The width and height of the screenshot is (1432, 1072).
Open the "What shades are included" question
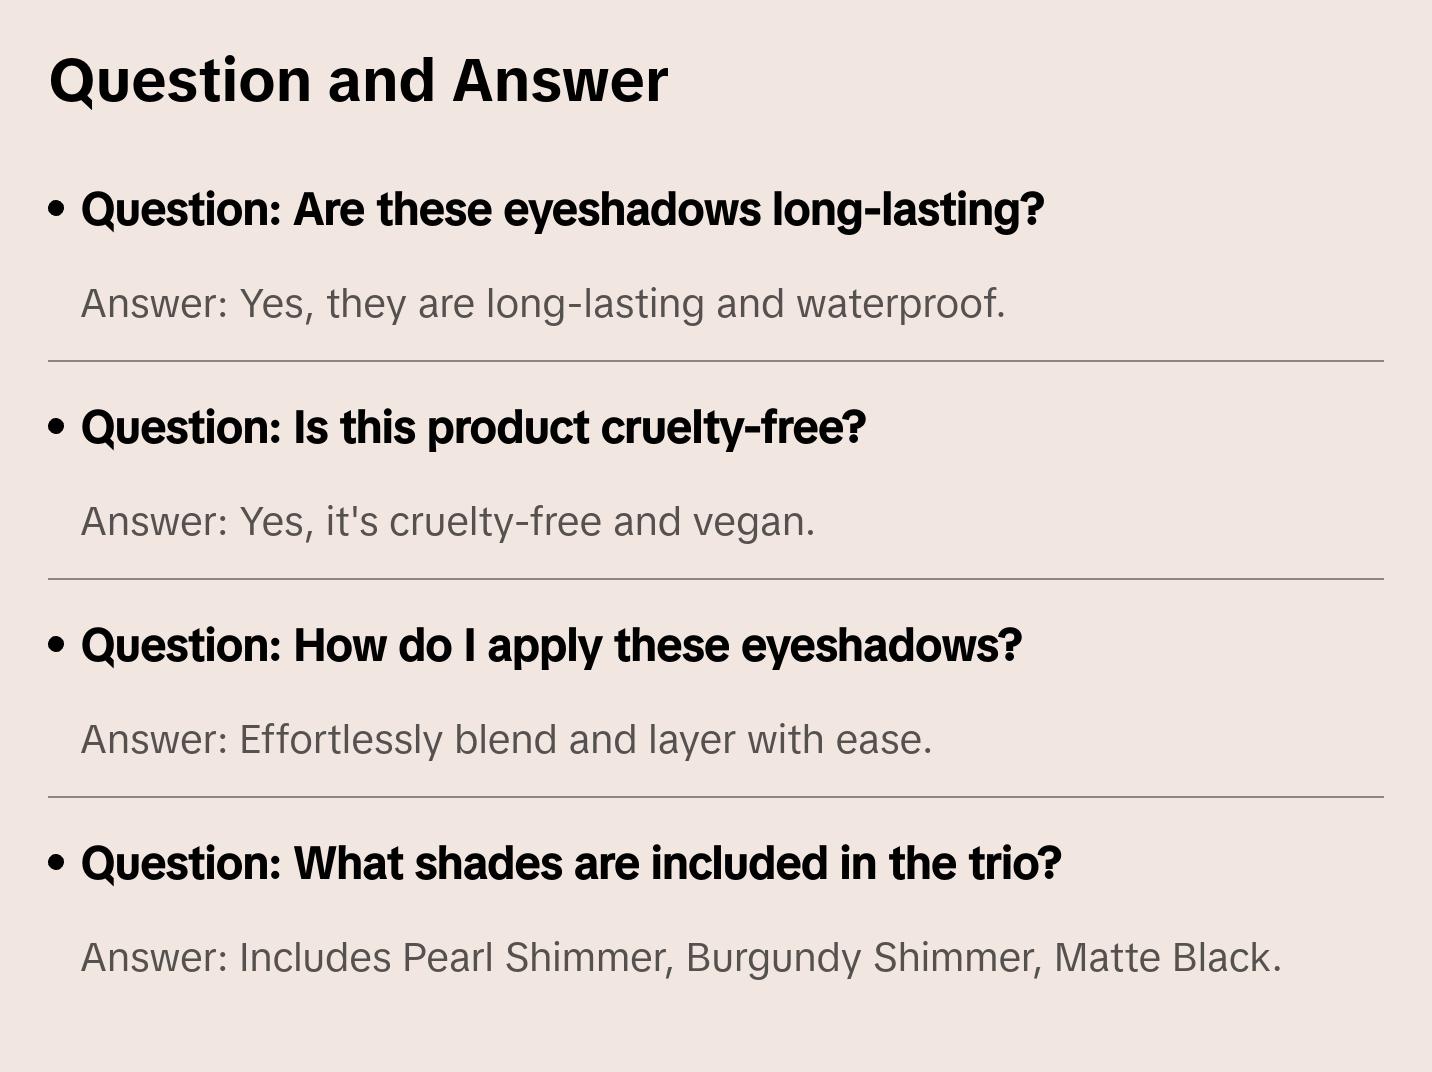click(x=571, y=864)
